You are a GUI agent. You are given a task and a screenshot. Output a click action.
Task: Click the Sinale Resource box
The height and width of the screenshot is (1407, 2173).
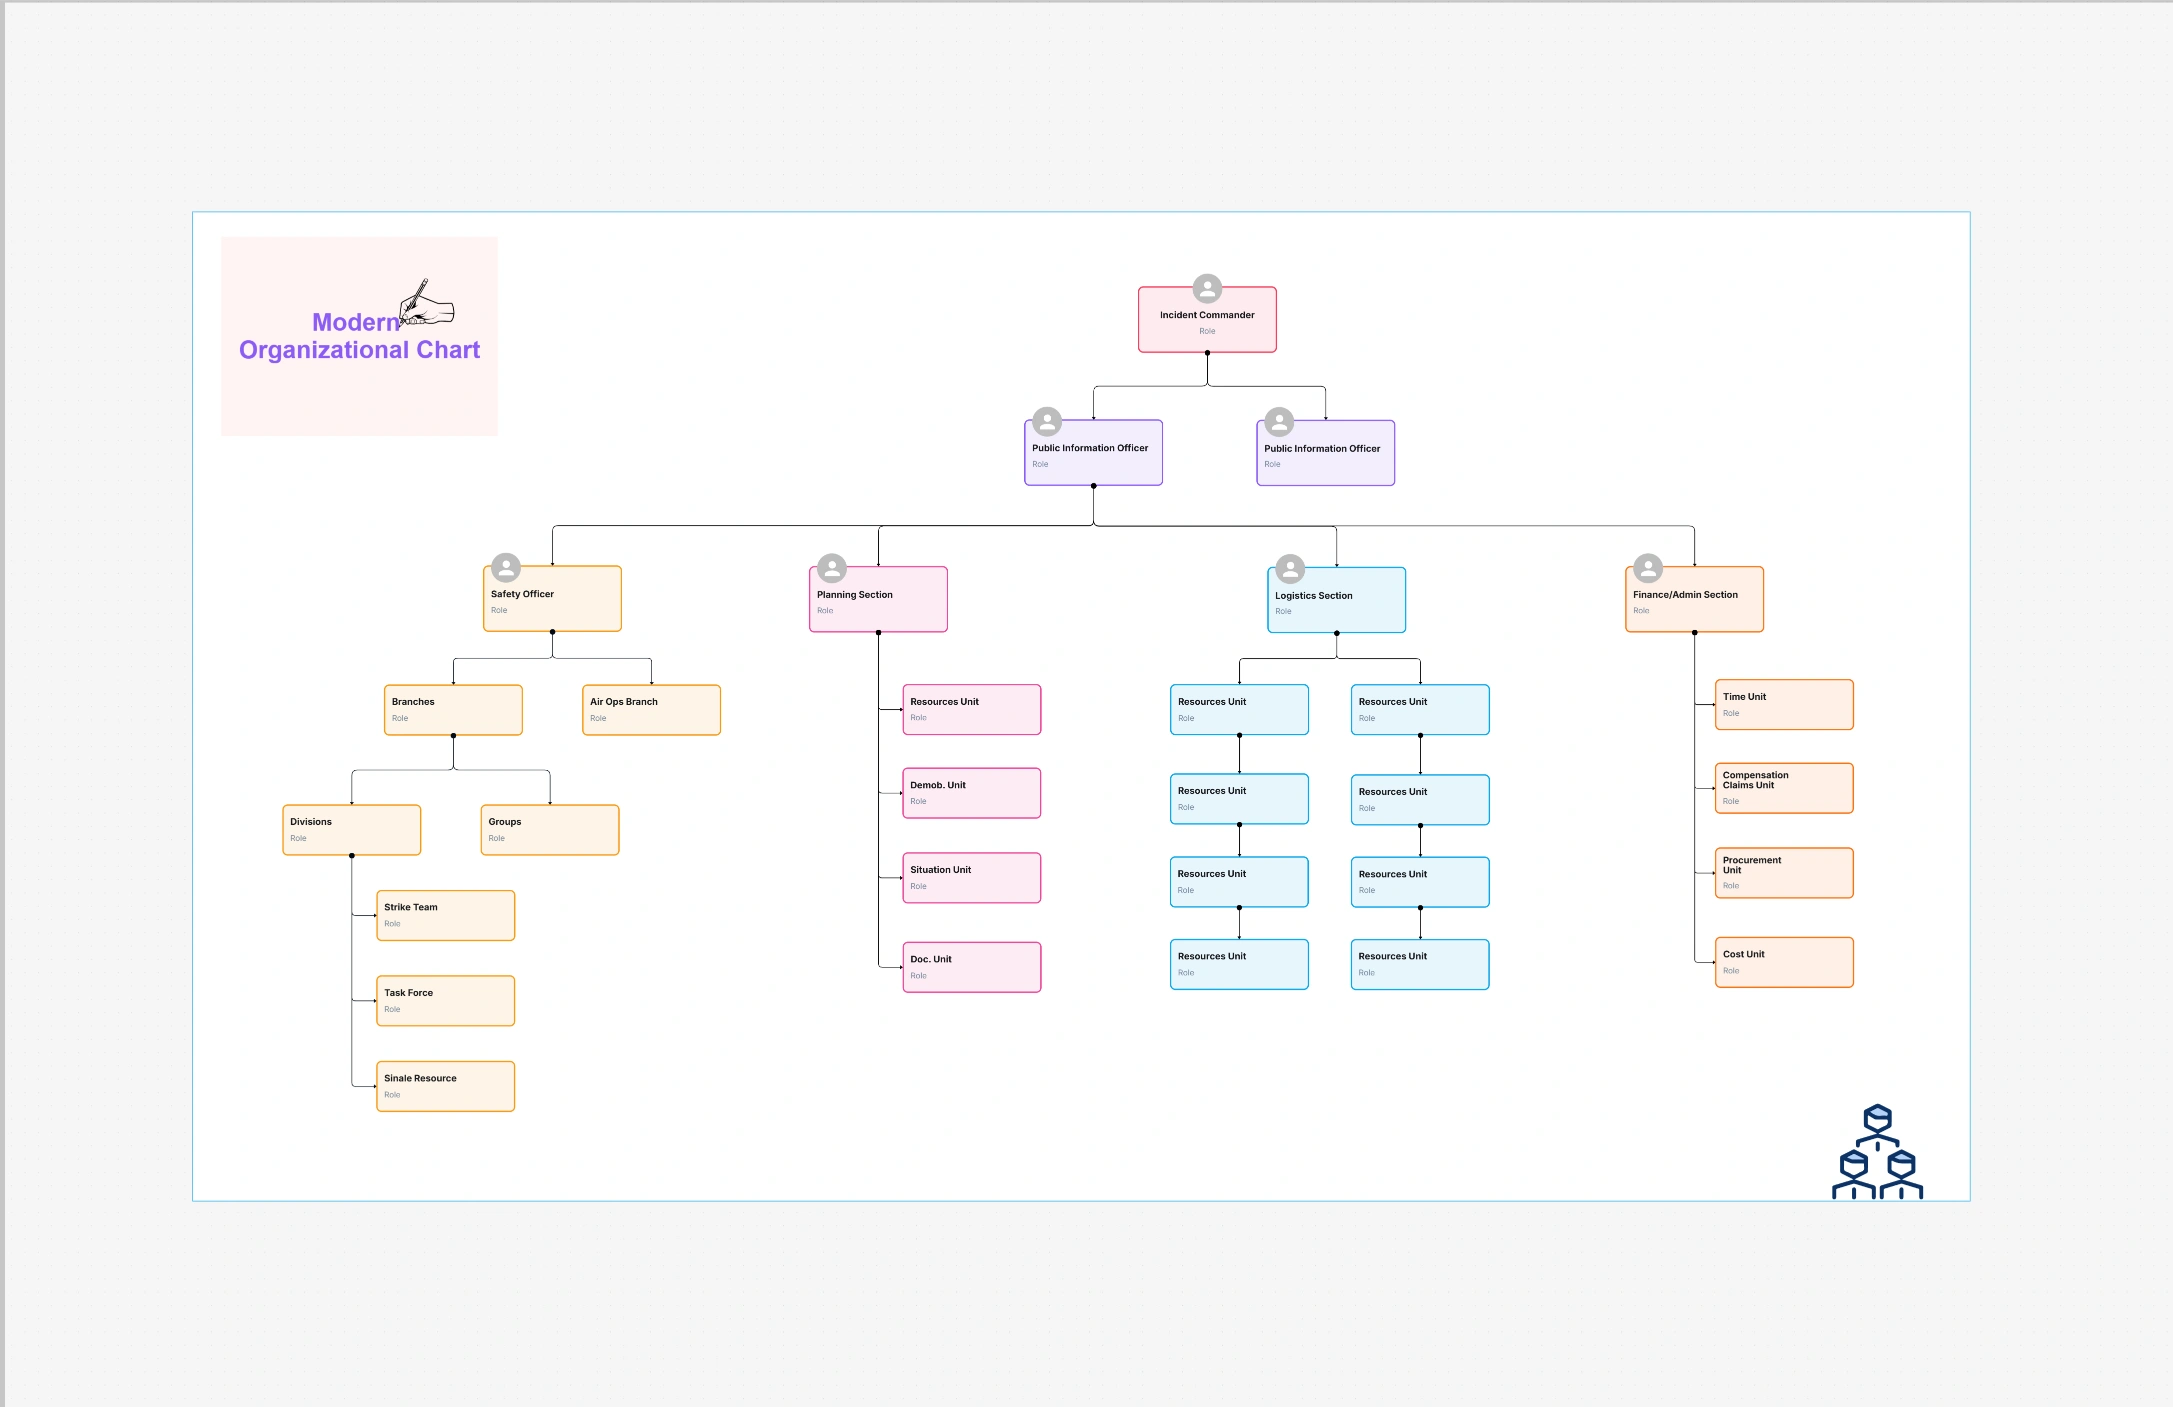[x=445, y=1085]
